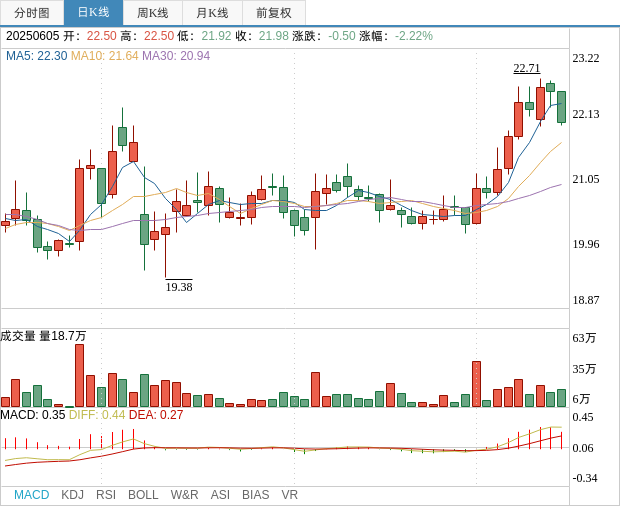Select the VR indicator

[289, 495]
